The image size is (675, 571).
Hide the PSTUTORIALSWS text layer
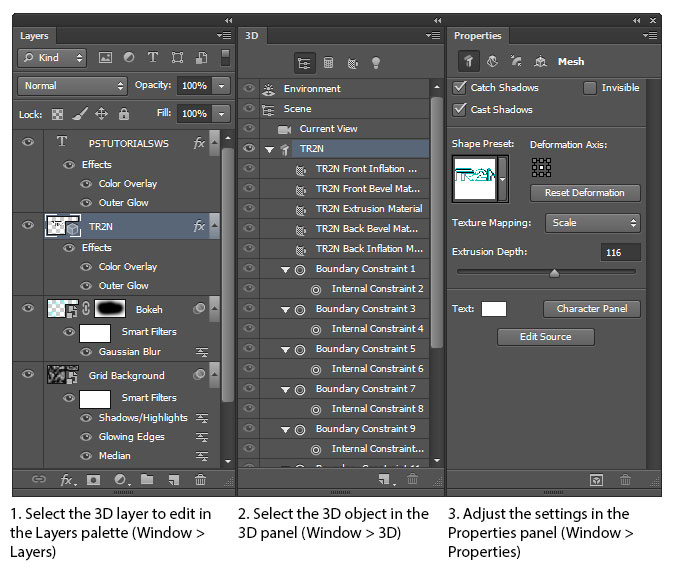(26, 143)
